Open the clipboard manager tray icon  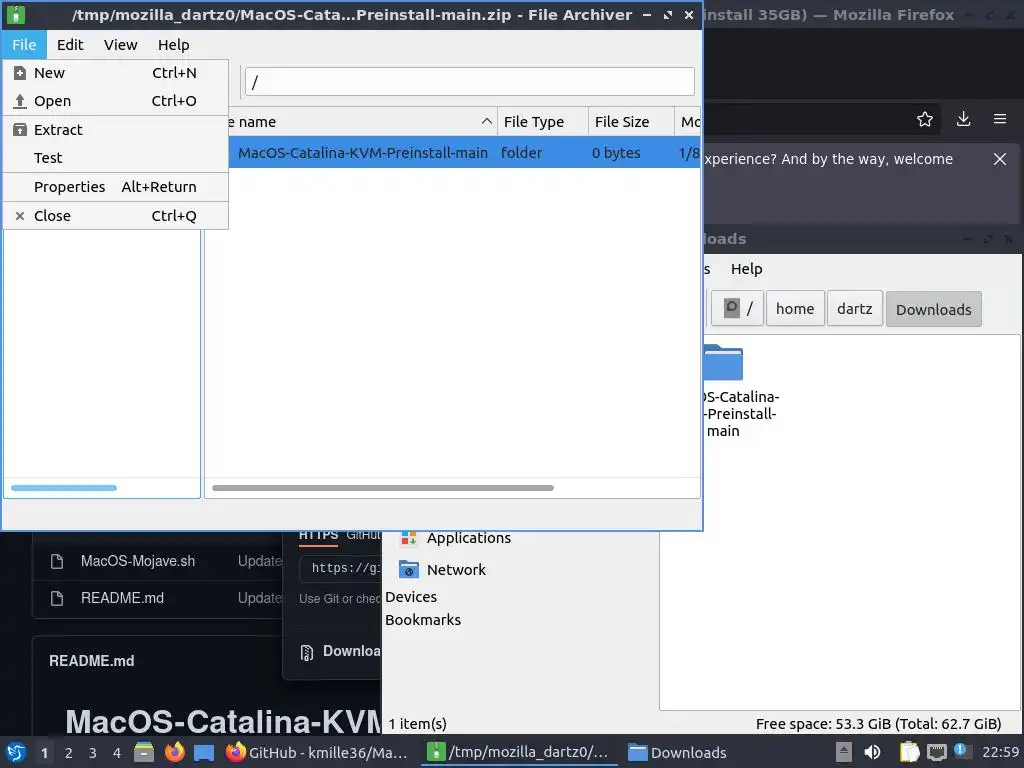point(909,752)
